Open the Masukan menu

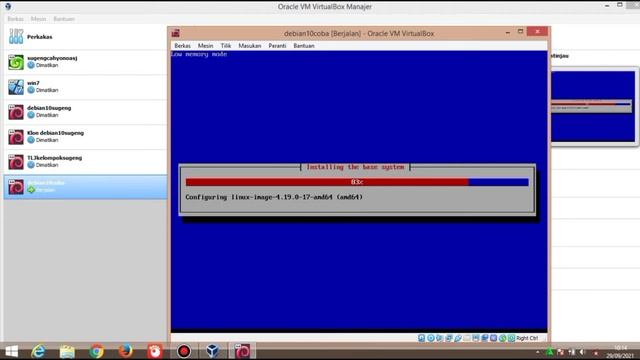click(249, 46)
